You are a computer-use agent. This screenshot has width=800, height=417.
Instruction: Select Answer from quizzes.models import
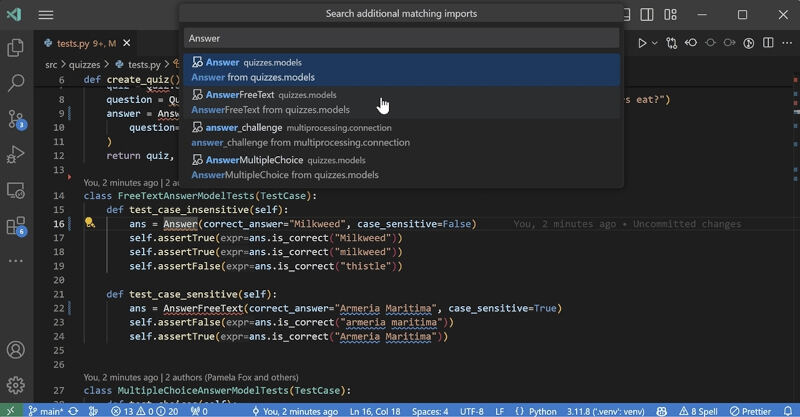(401, 70)
